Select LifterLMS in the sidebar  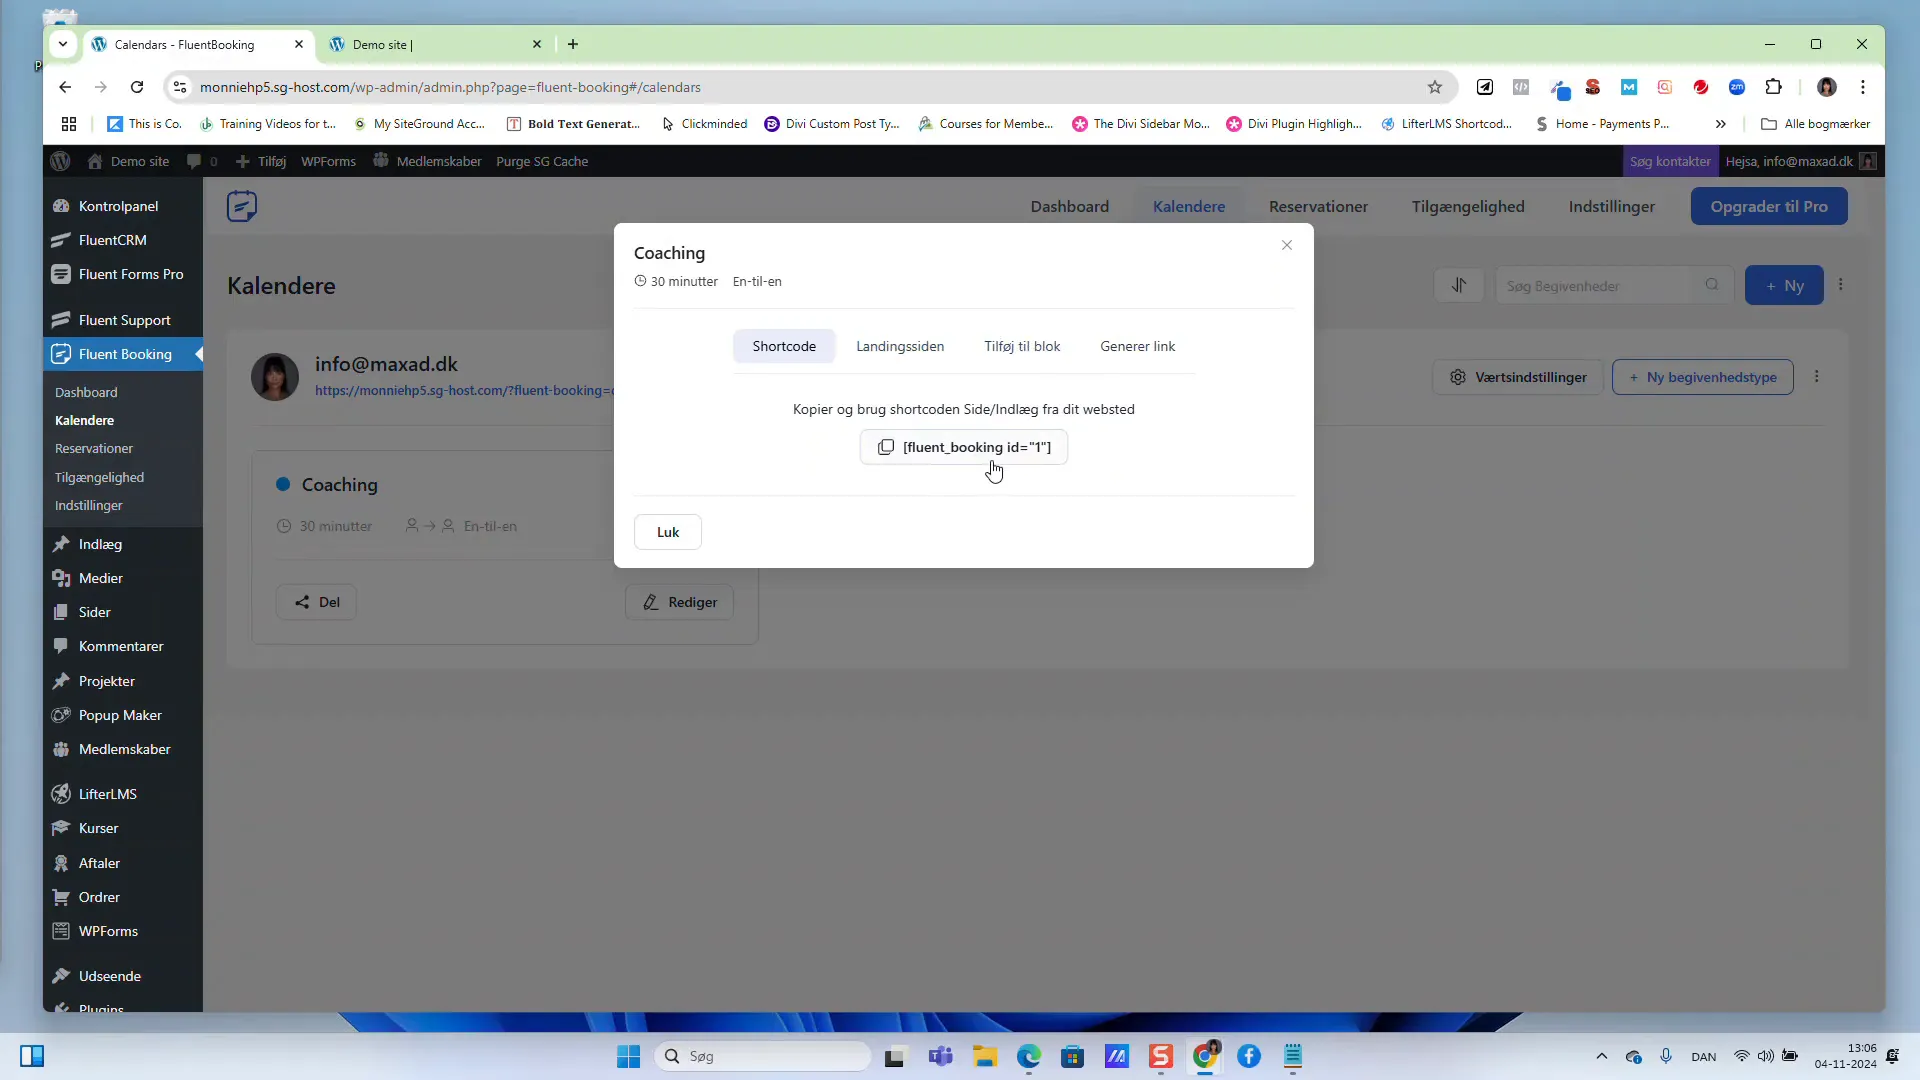coord(107,793)
